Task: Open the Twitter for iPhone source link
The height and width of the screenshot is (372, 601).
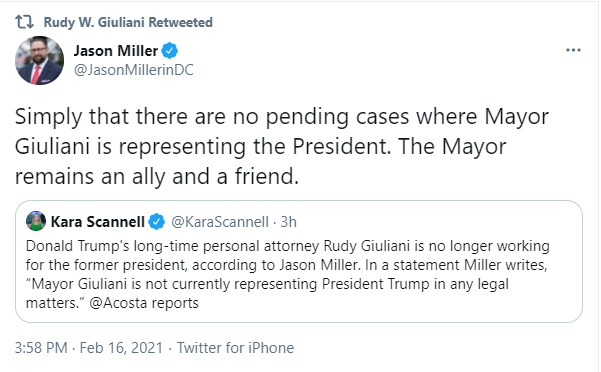Action: click(x=235, y=348)
